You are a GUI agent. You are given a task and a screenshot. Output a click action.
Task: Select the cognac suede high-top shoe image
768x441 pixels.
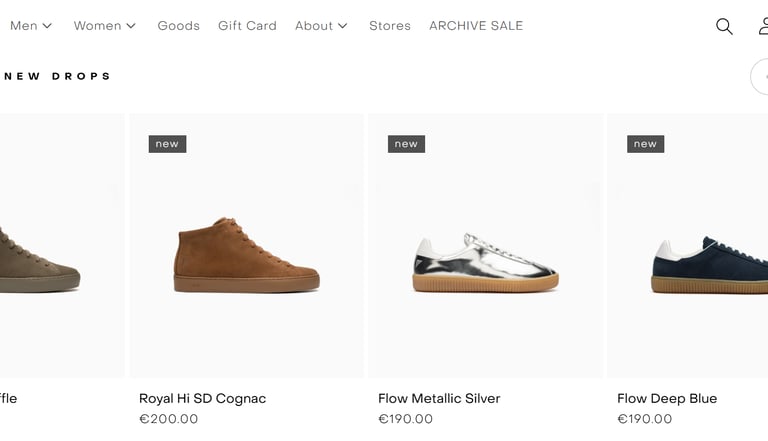tap(246, 258)
